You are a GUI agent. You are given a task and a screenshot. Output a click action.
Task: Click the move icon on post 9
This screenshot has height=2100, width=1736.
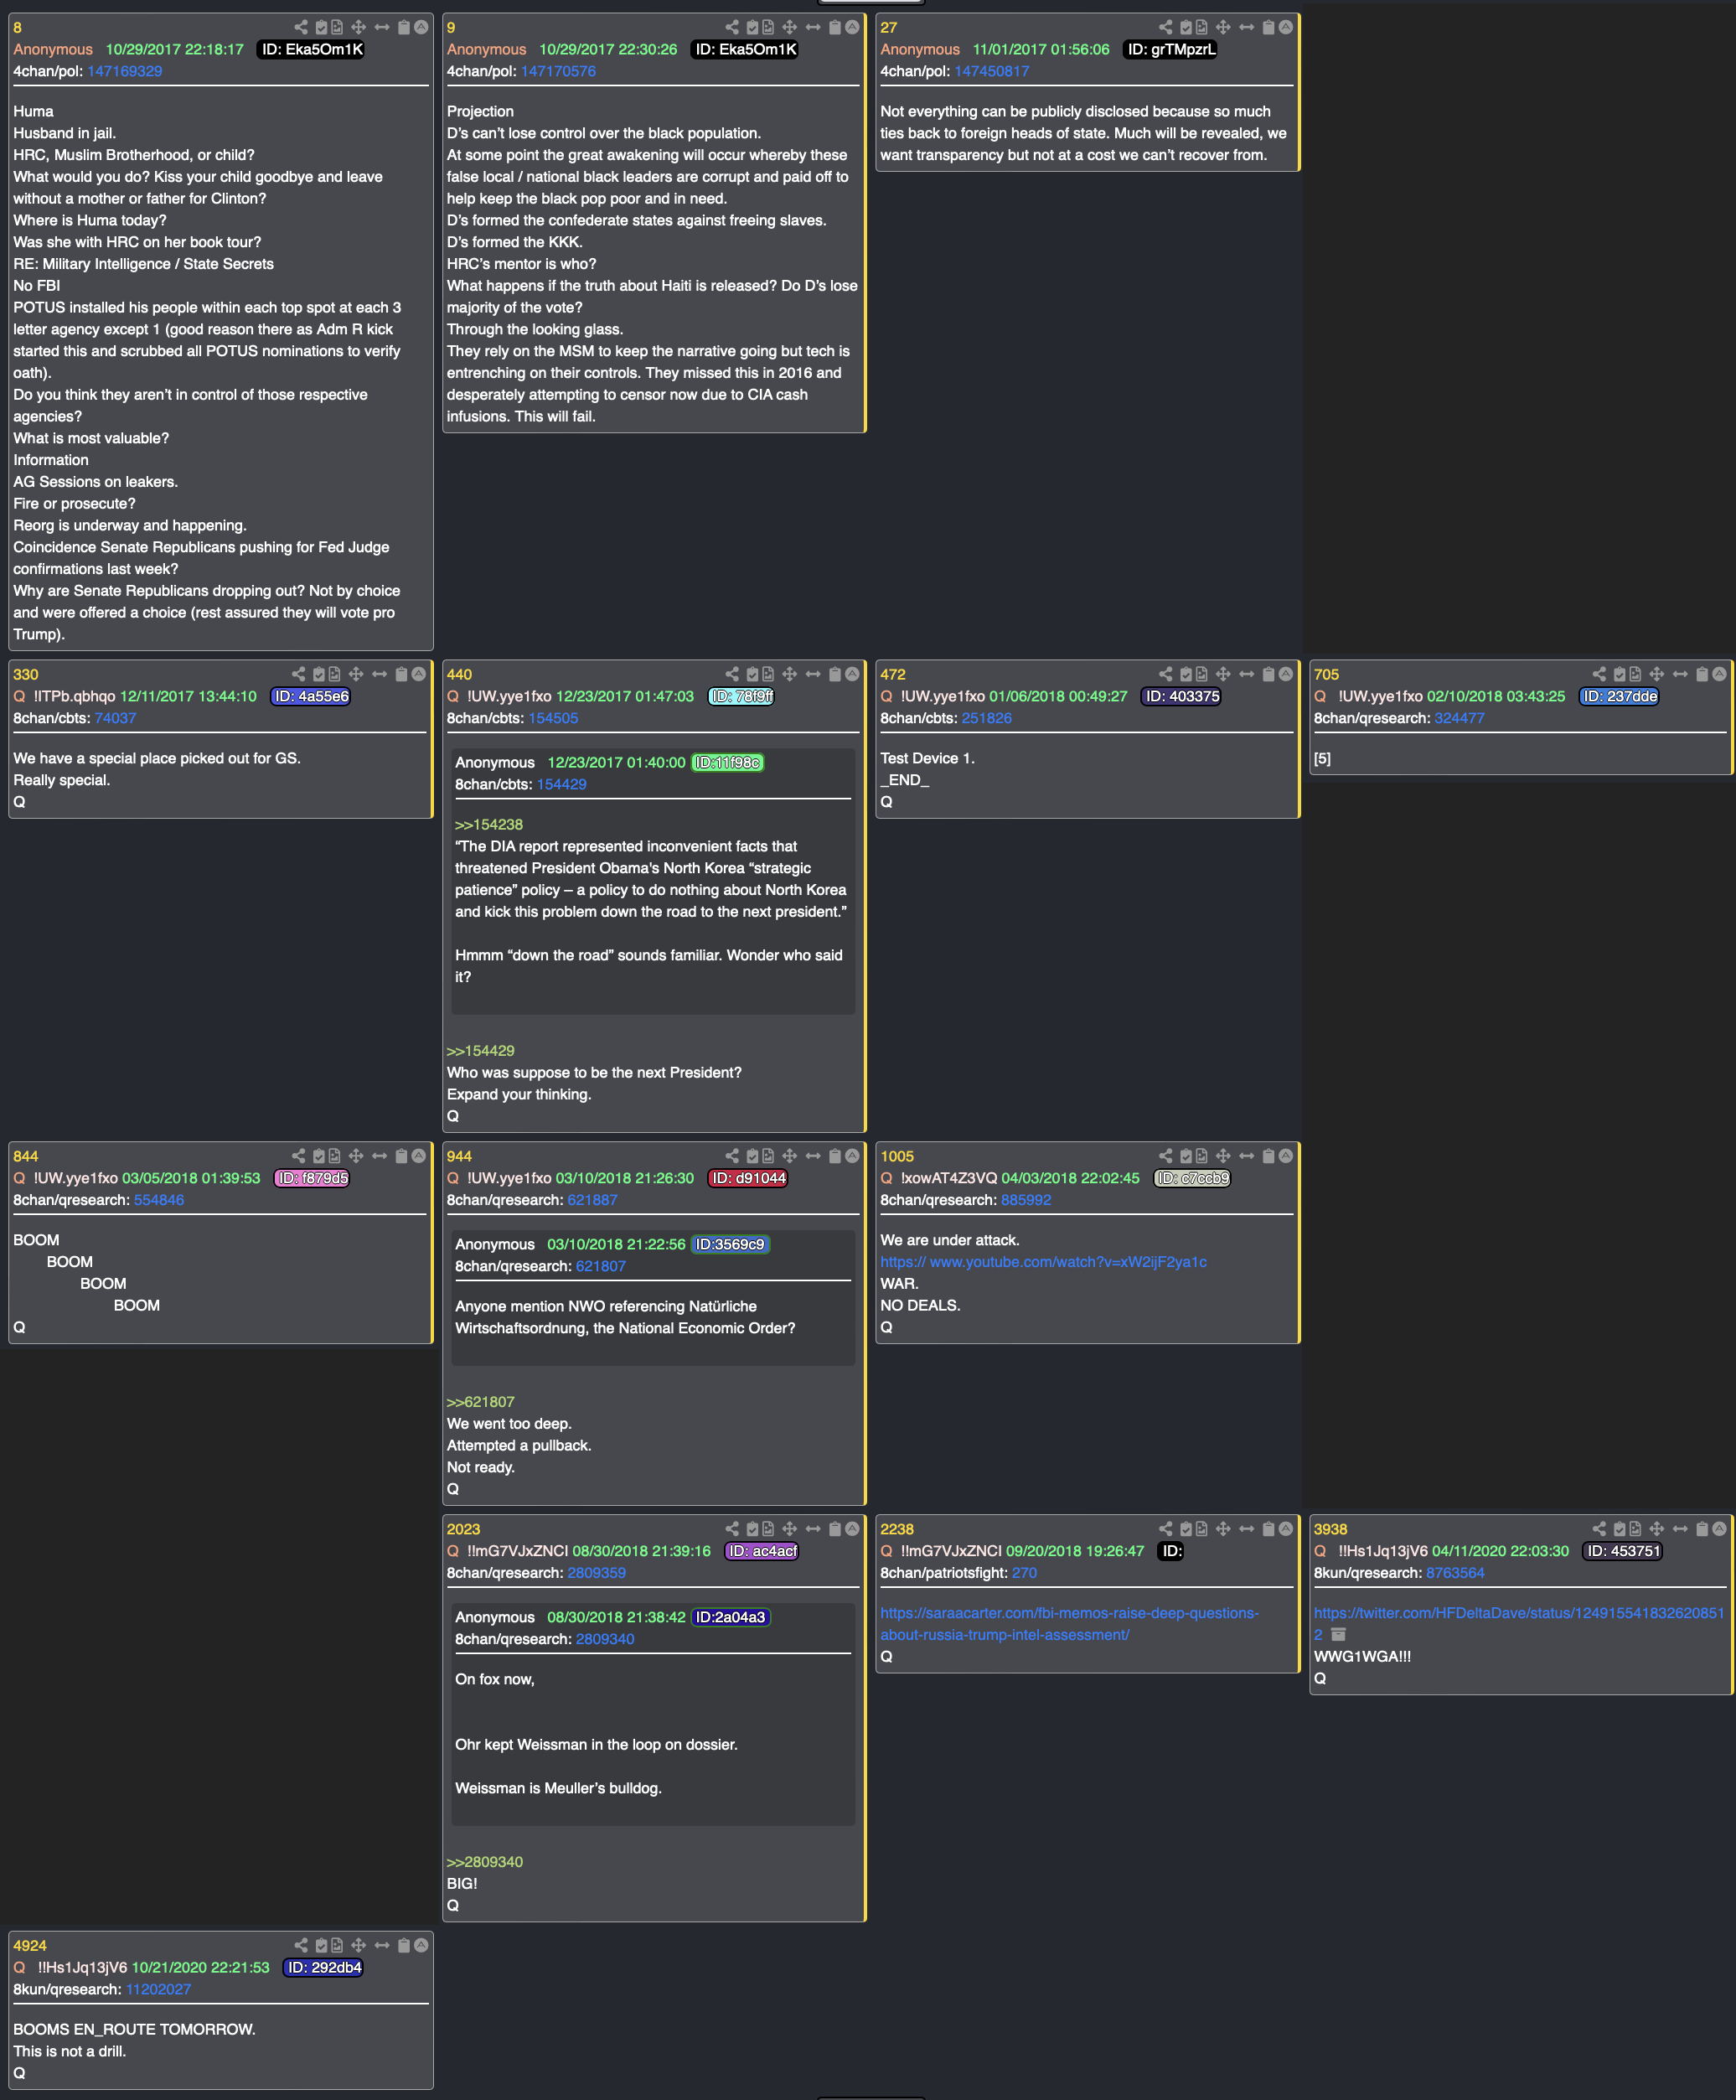(x=790, y=27)
